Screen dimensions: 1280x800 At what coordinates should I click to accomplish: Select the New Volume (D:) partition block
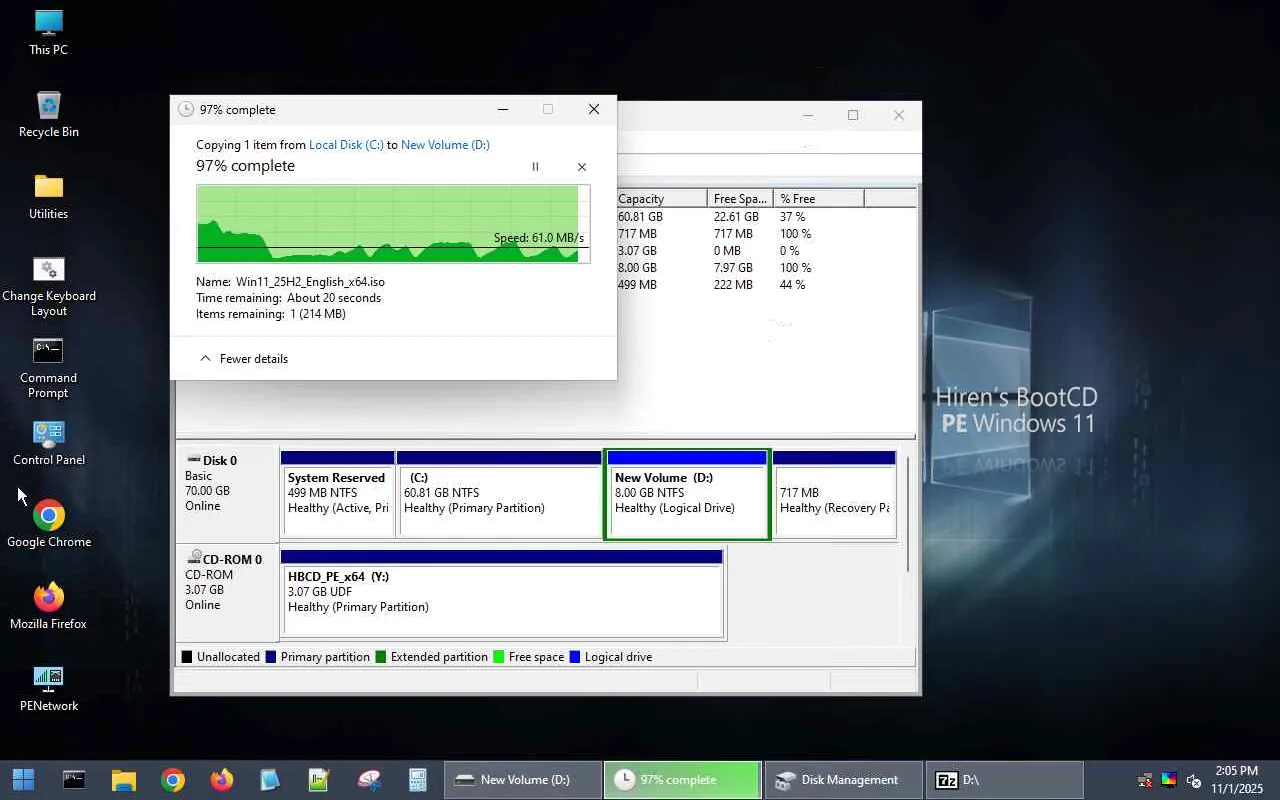point(687,494)
